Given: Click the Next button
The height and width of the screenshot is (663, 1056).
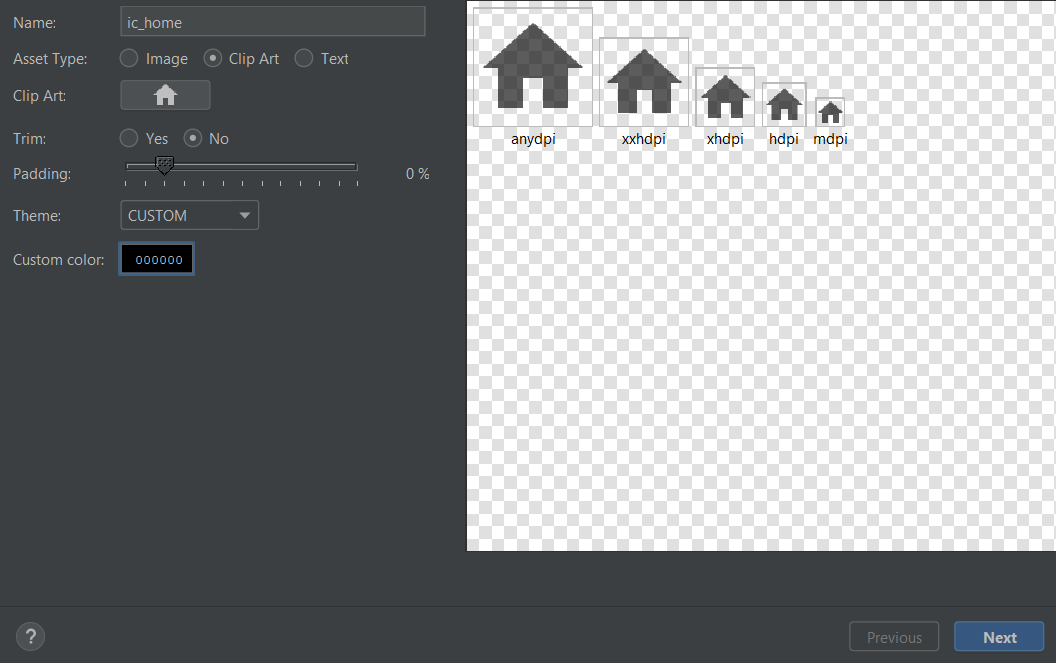Looking at the screenshot, I should (x=999, y=637).
